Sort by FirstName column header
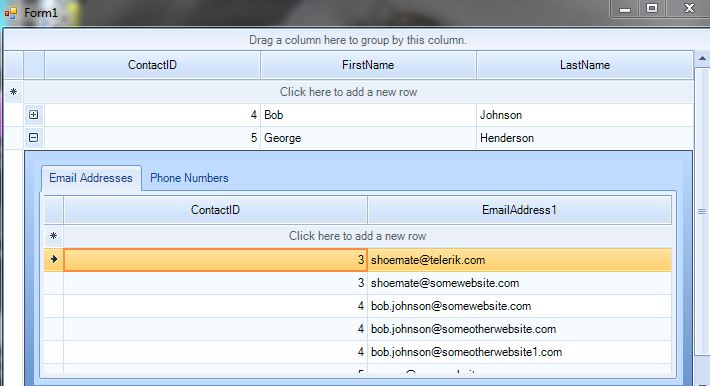 point(368,65)
